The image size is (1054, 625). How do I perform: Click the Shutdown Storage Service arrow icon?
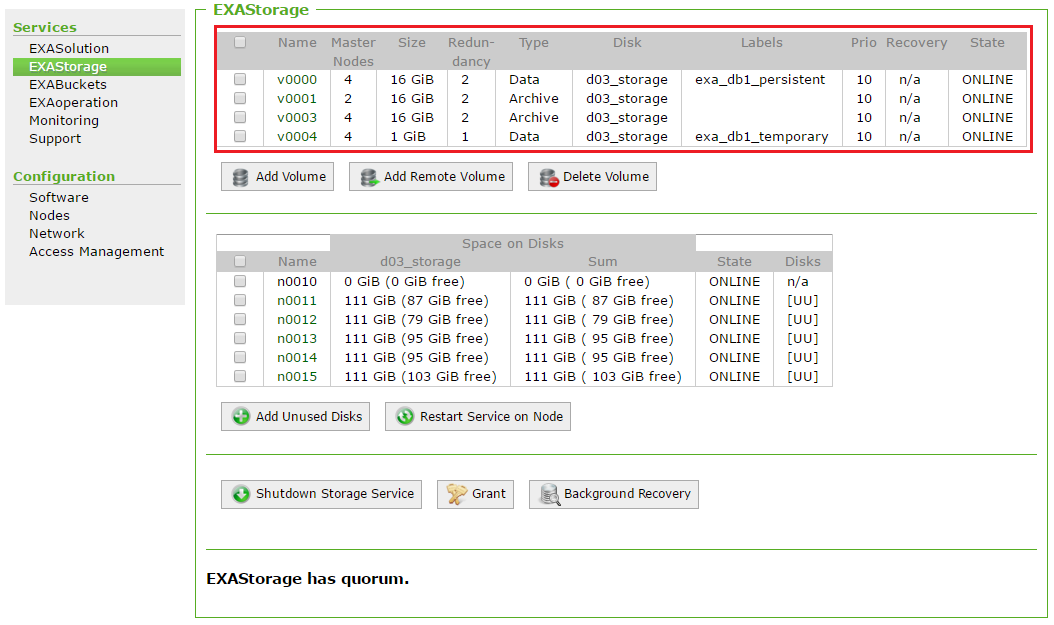241,494
